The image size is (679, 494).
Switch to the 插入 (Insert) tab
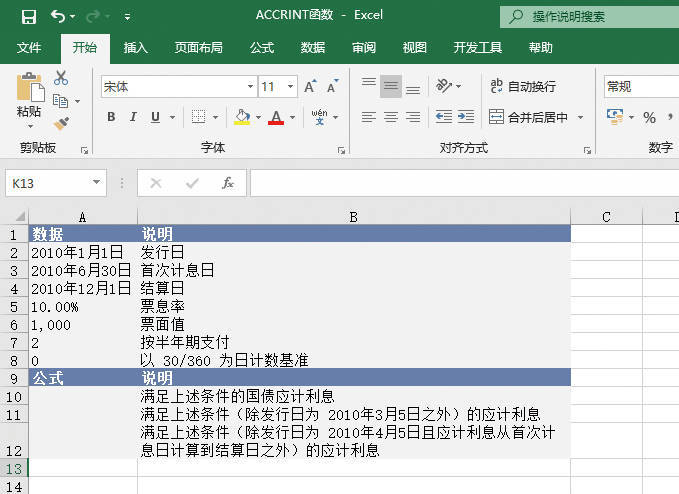pyautogui.click(x=136, y=48)
